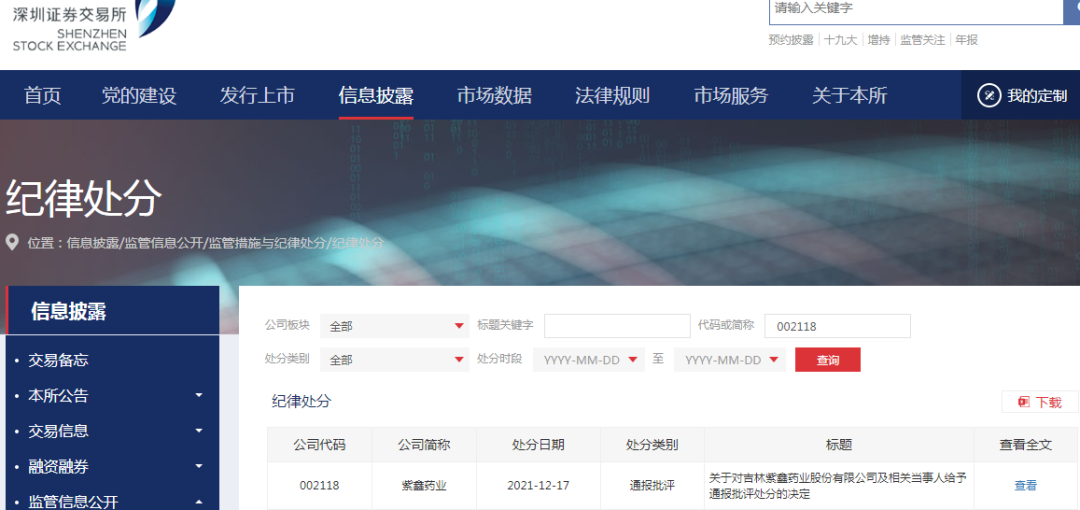Click the red 查询 button
Screen dimensions: 1080x510
click(827, 360)
